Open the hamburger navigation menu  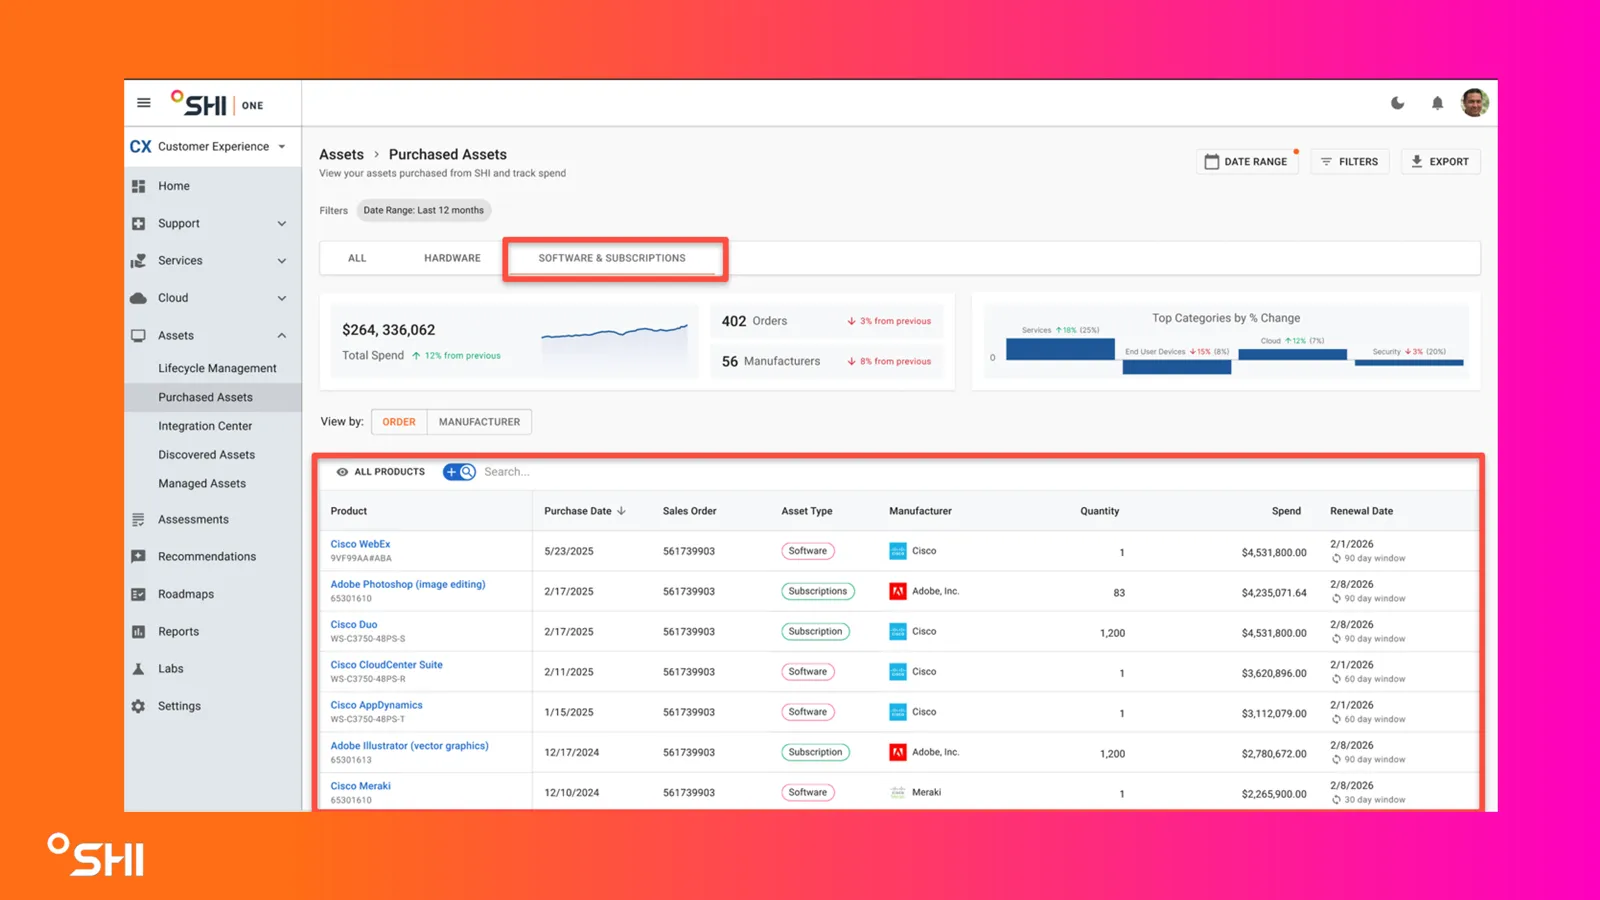(x=144, y=103)
